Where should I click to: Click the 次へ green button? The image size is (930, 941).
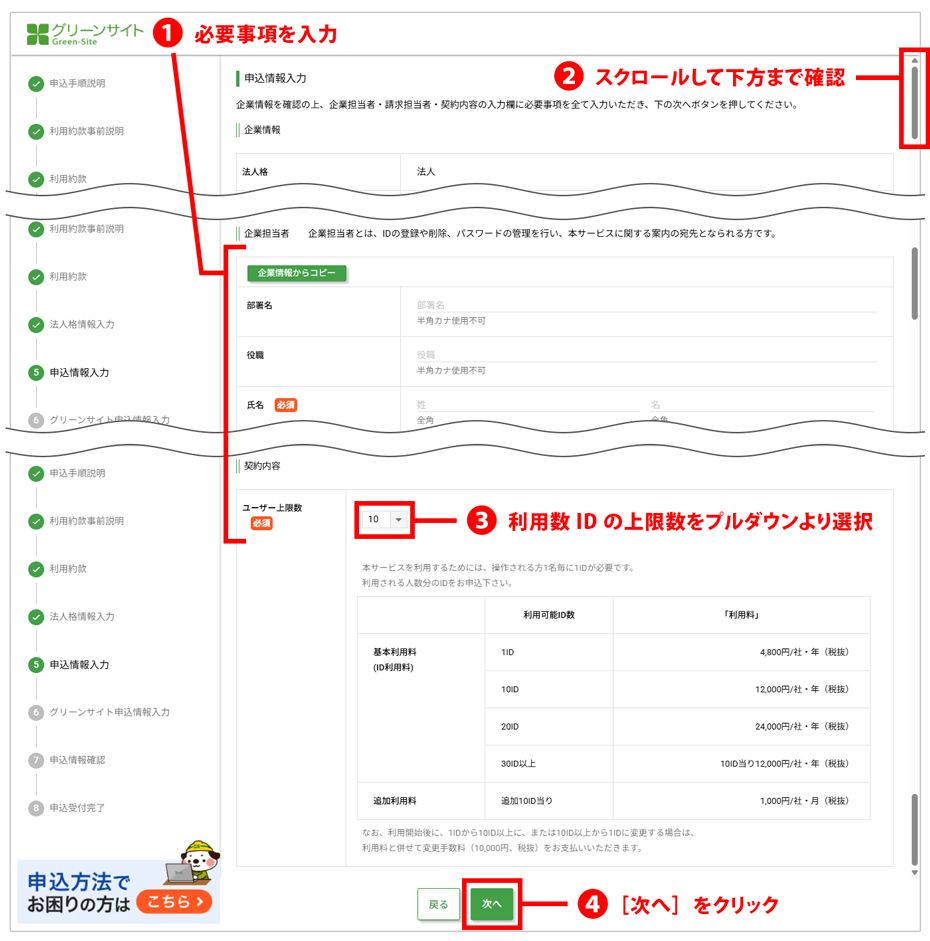[491, 904]
